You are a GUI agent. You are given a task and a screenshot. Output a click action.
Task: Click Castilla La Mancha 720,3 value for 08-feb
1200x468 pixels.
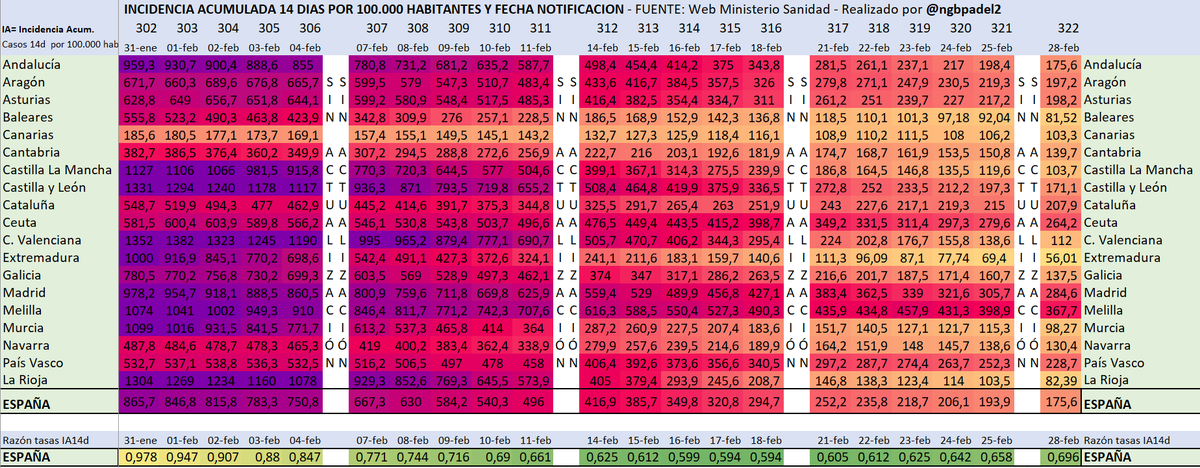click(410, 169)
